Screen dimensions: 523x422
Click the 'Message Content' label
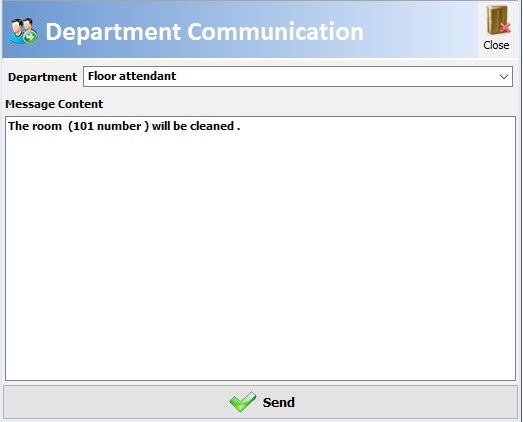(54, 104)
